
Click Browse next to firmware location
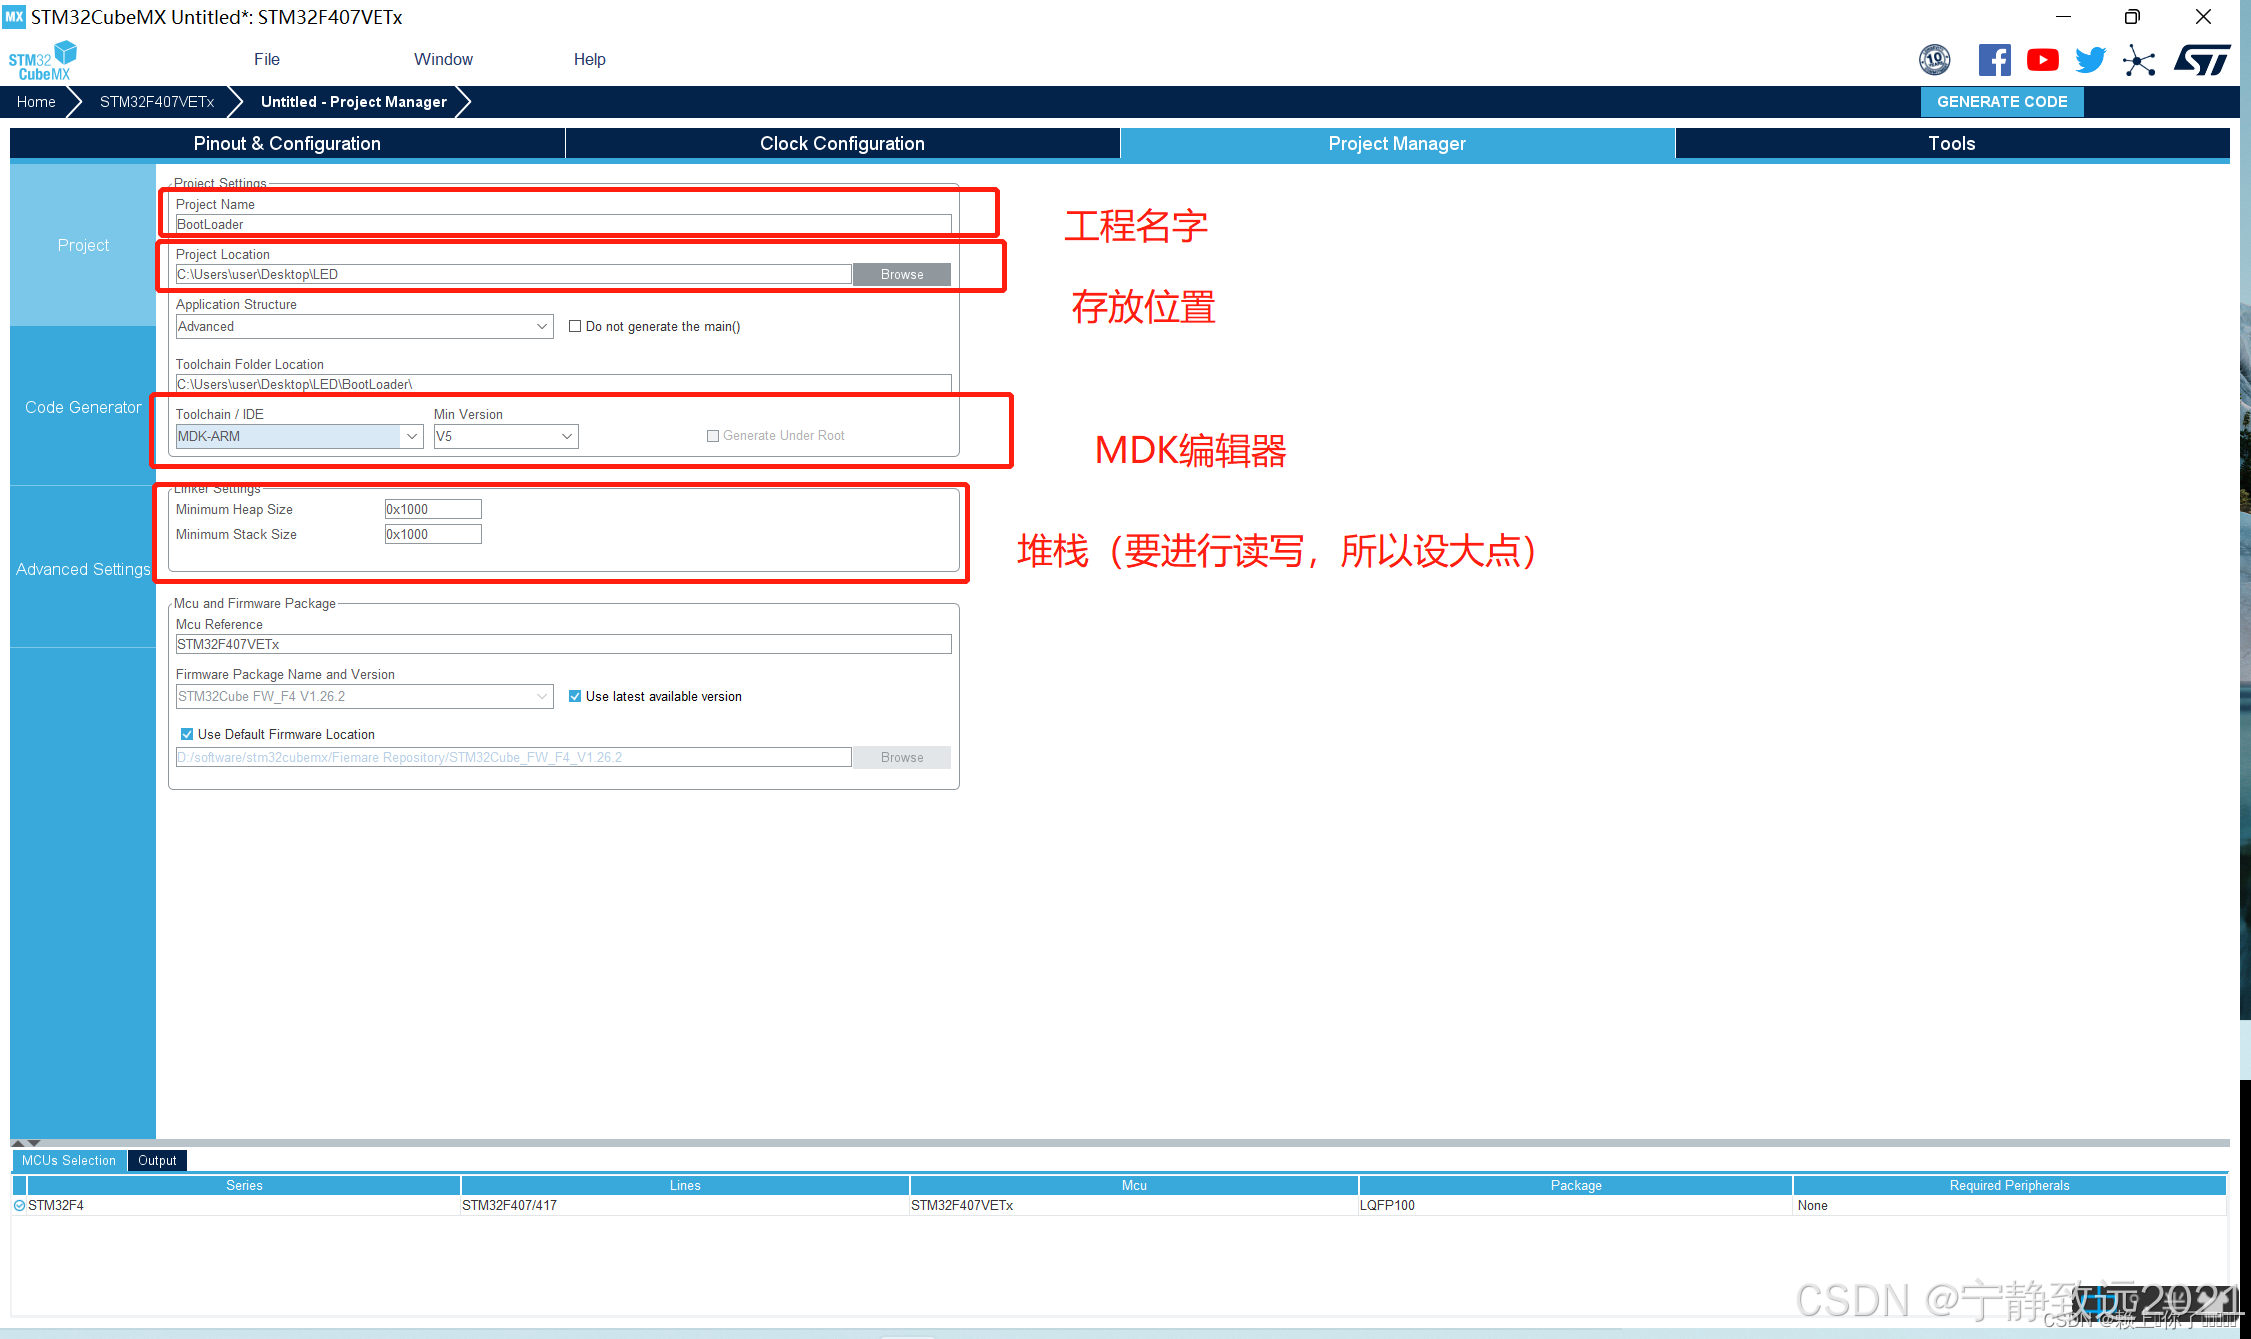902,757
